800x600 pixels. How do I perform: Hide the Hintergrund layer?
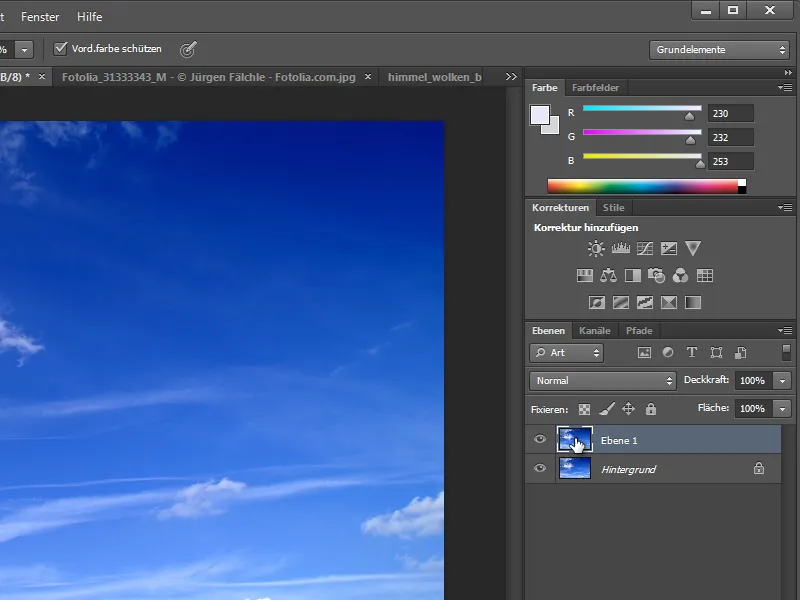click(x=540, y=468)
